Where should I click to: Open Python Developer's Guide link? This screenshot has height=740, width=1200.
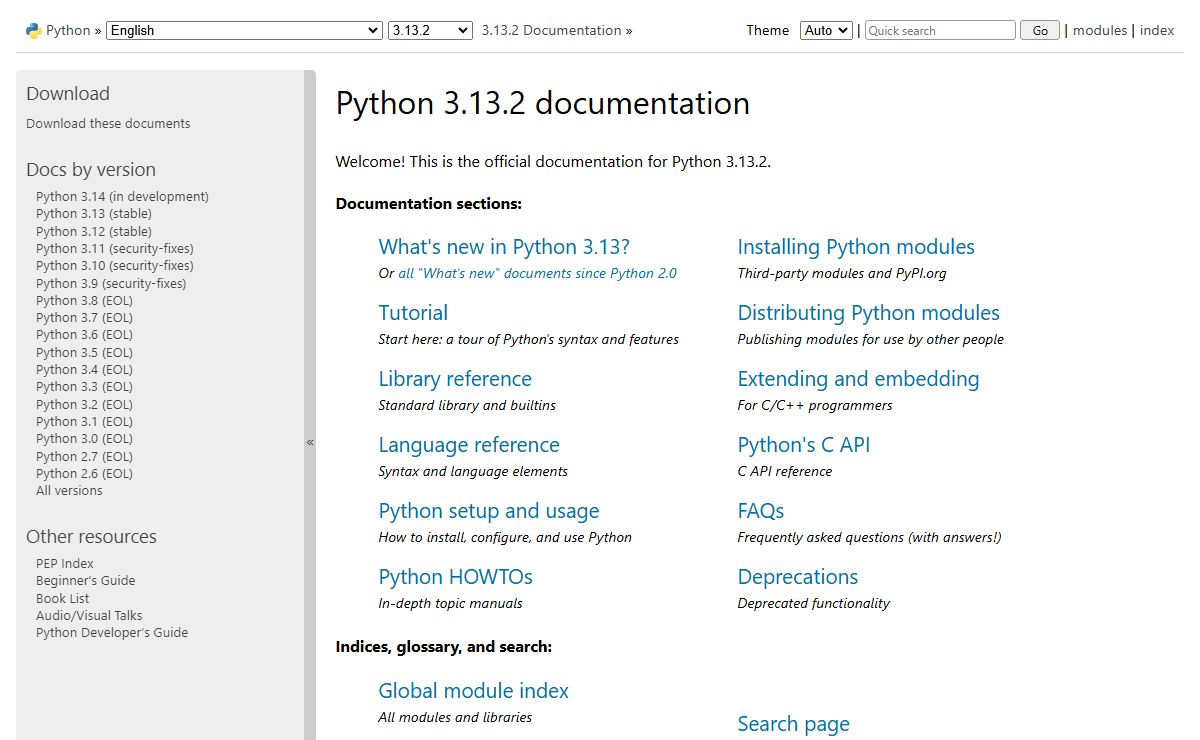112,633
